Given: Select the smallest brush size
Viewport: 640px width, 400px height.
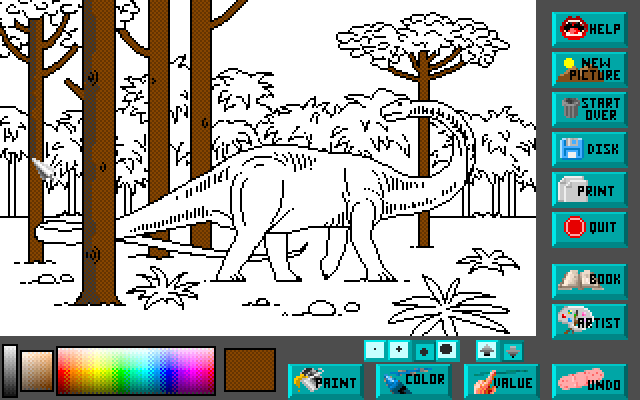Looking at the screenshot, I should click(374, 350).
